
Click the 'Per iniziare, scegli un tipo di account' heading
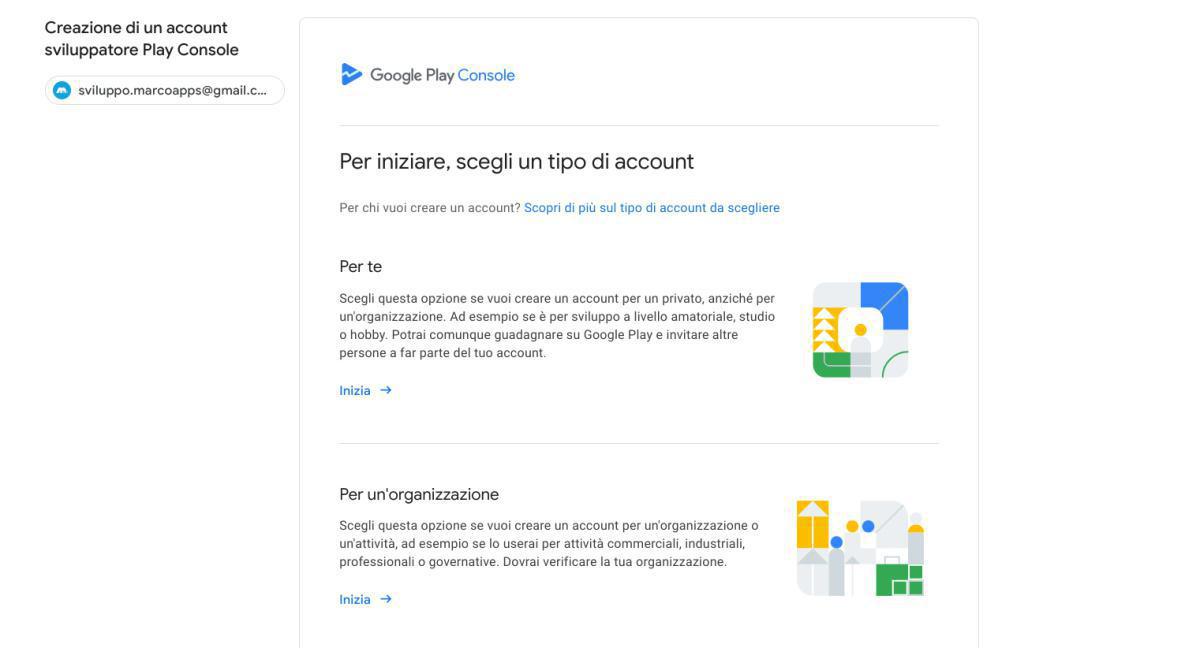coord(516,162)
